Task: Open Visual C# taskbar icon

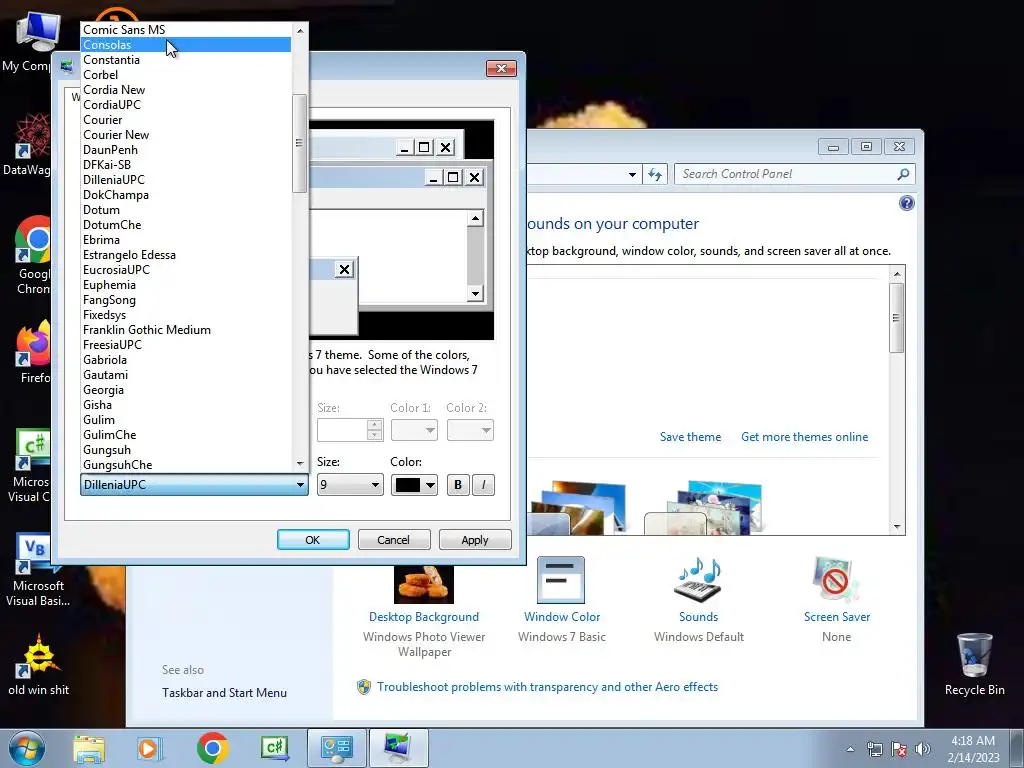Action: pos(274,748)
